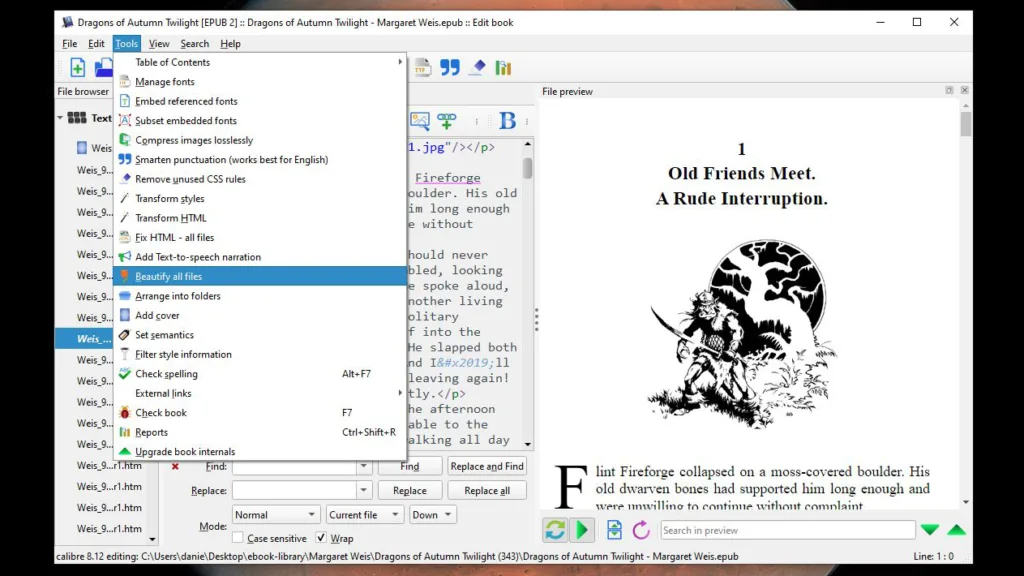Open the Normal mode dropdown

tap(275, 514)
